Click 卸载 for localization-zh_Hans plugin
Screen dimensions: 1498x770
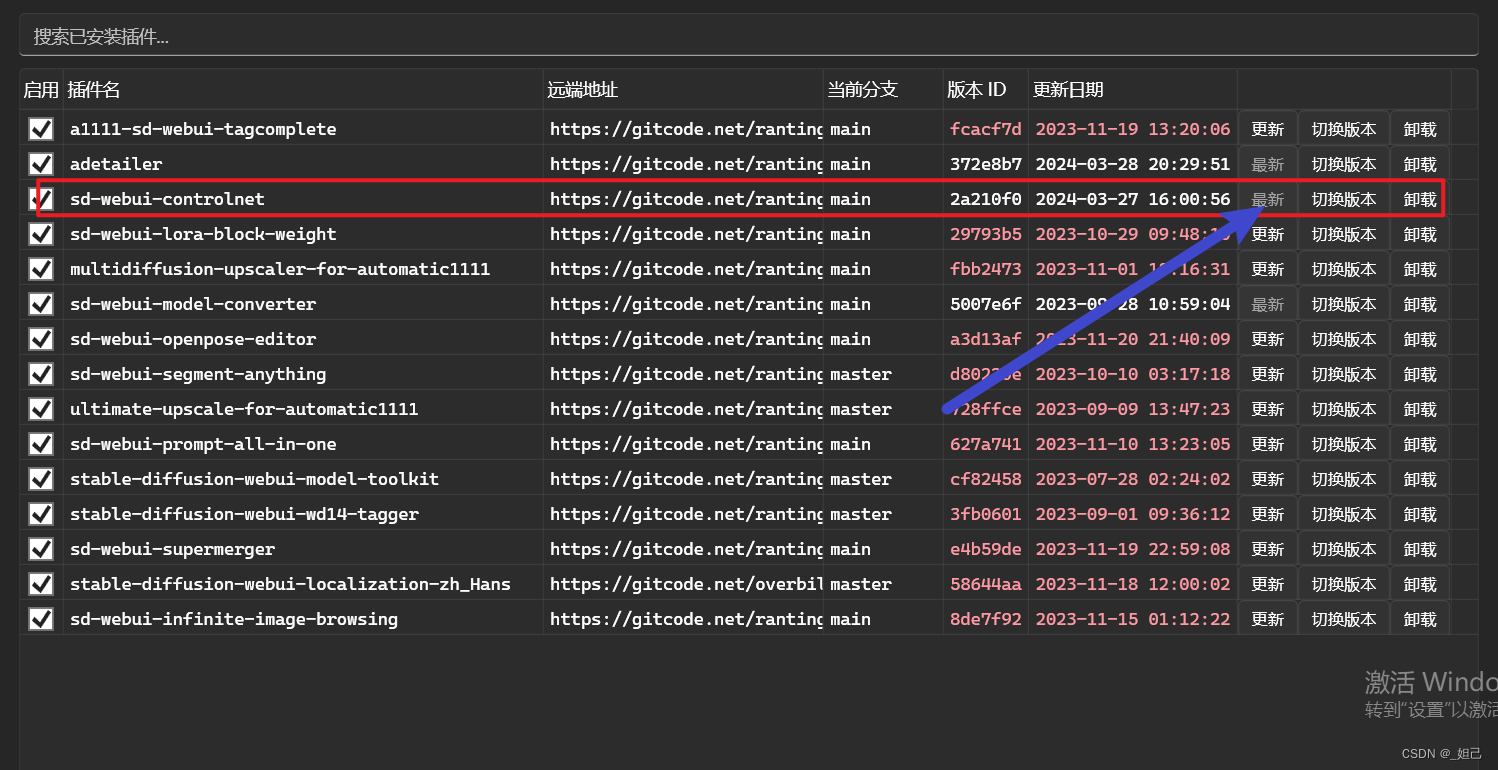click(x=1420, y=584)
